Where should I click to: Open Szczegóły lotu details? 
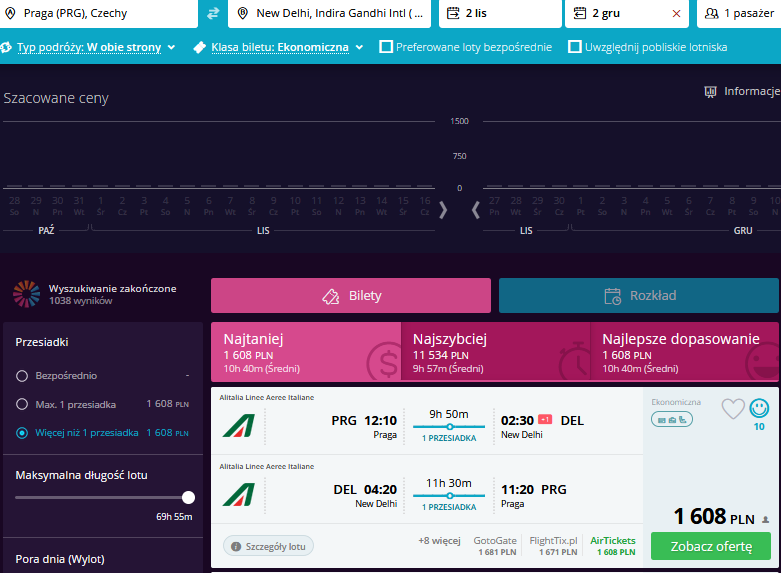[x=268, y=546]
